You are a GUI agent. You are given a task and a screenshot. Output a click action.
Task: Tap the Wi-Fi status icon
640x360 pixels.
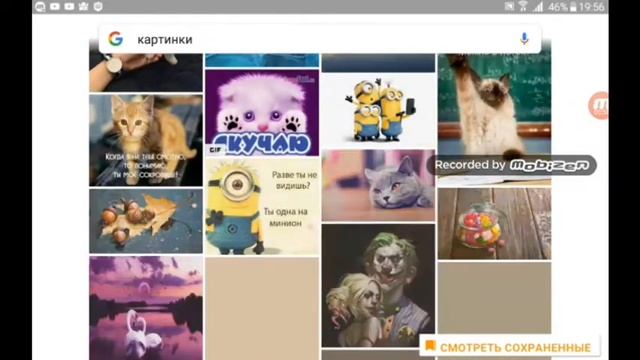tap(523, 6)
